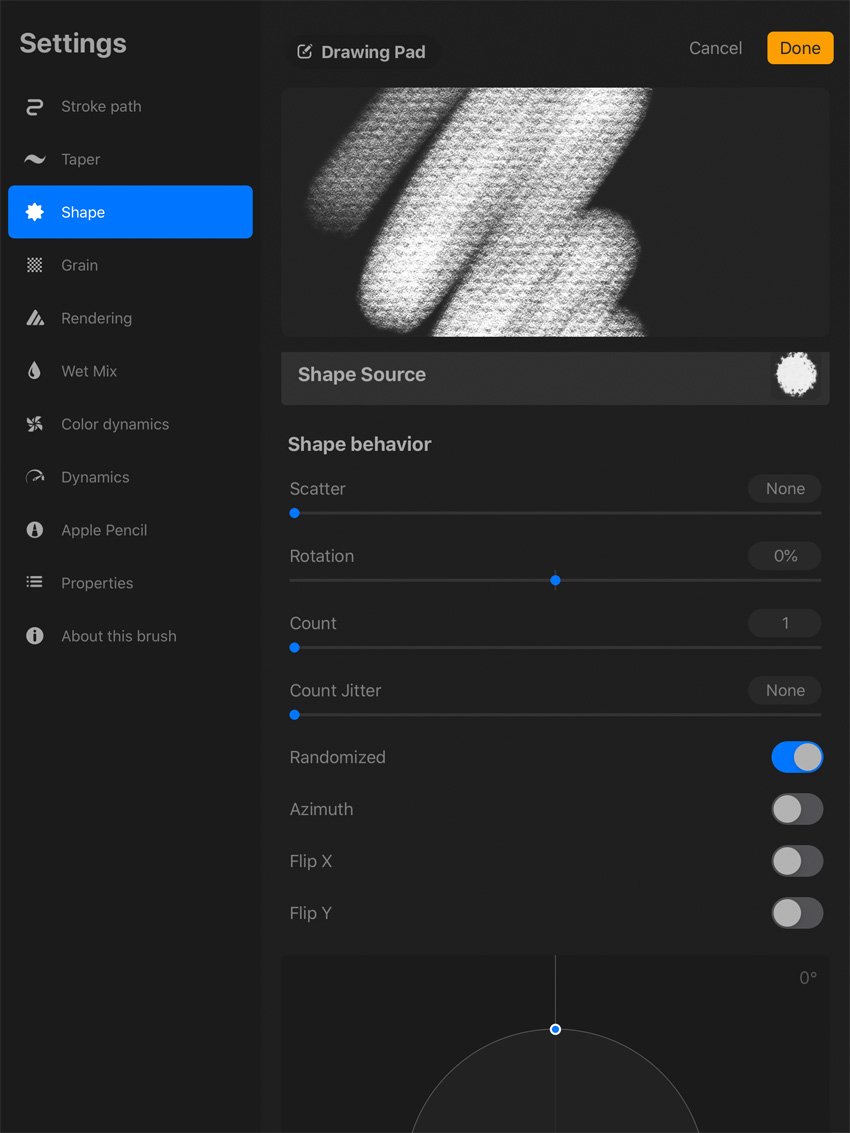Viewport: 850px width, 1133px height.
Task: Click the rotation dial handle on circle
Action: tap(555, 1029)
